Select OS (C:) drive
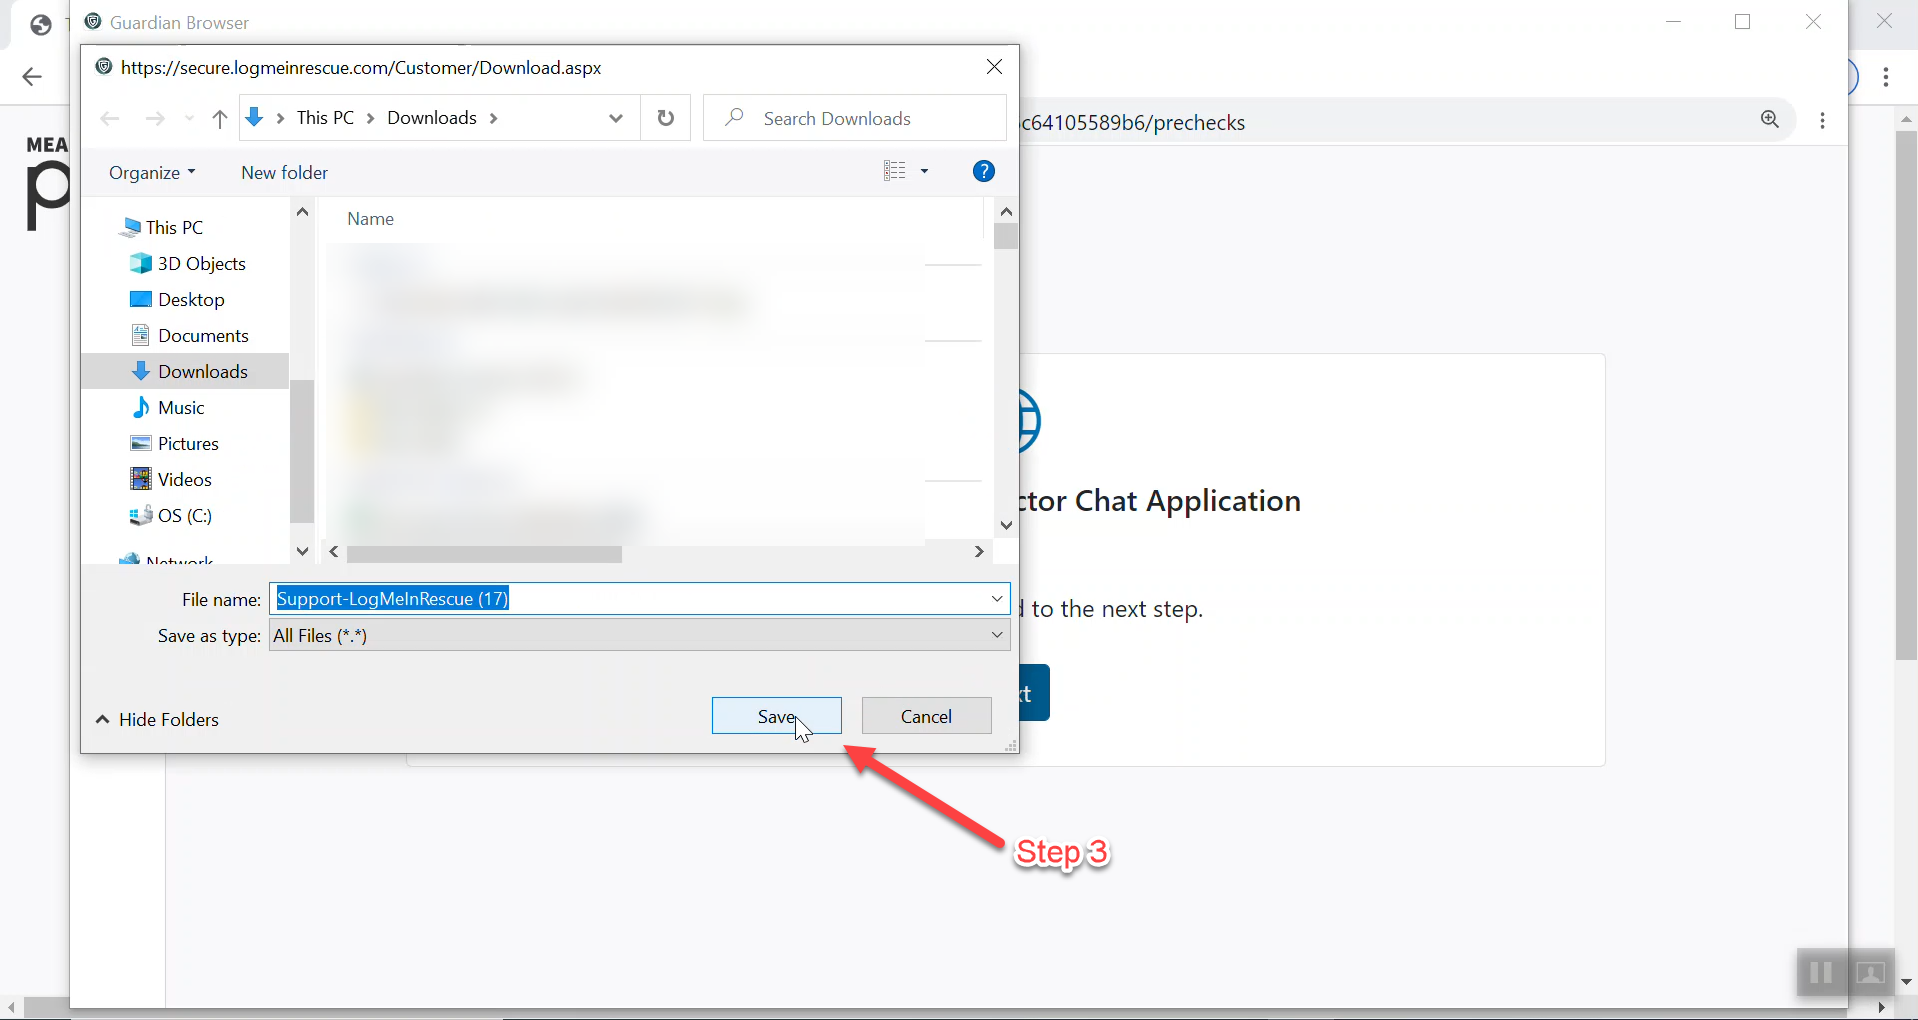The width and height of the screenshot is (1918, 1020). click(x=185, y=515)
